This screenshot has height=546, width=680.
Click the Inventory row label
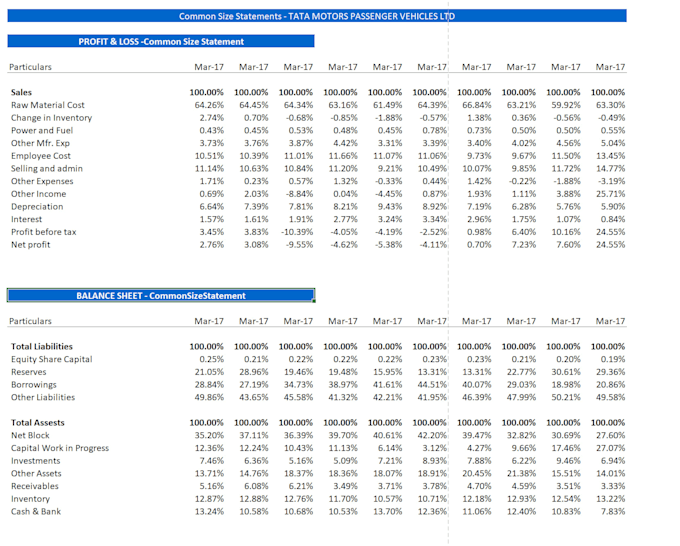tap(30, 499)
